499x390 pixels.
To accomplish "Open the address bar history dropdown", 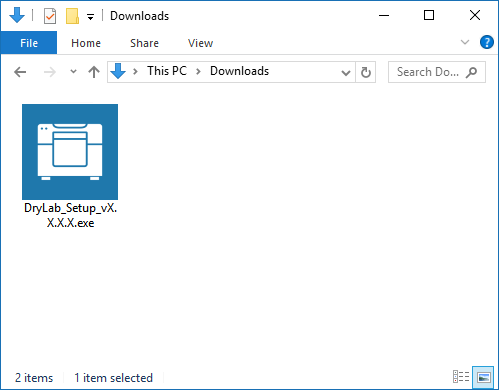I will tap(346, 72).
